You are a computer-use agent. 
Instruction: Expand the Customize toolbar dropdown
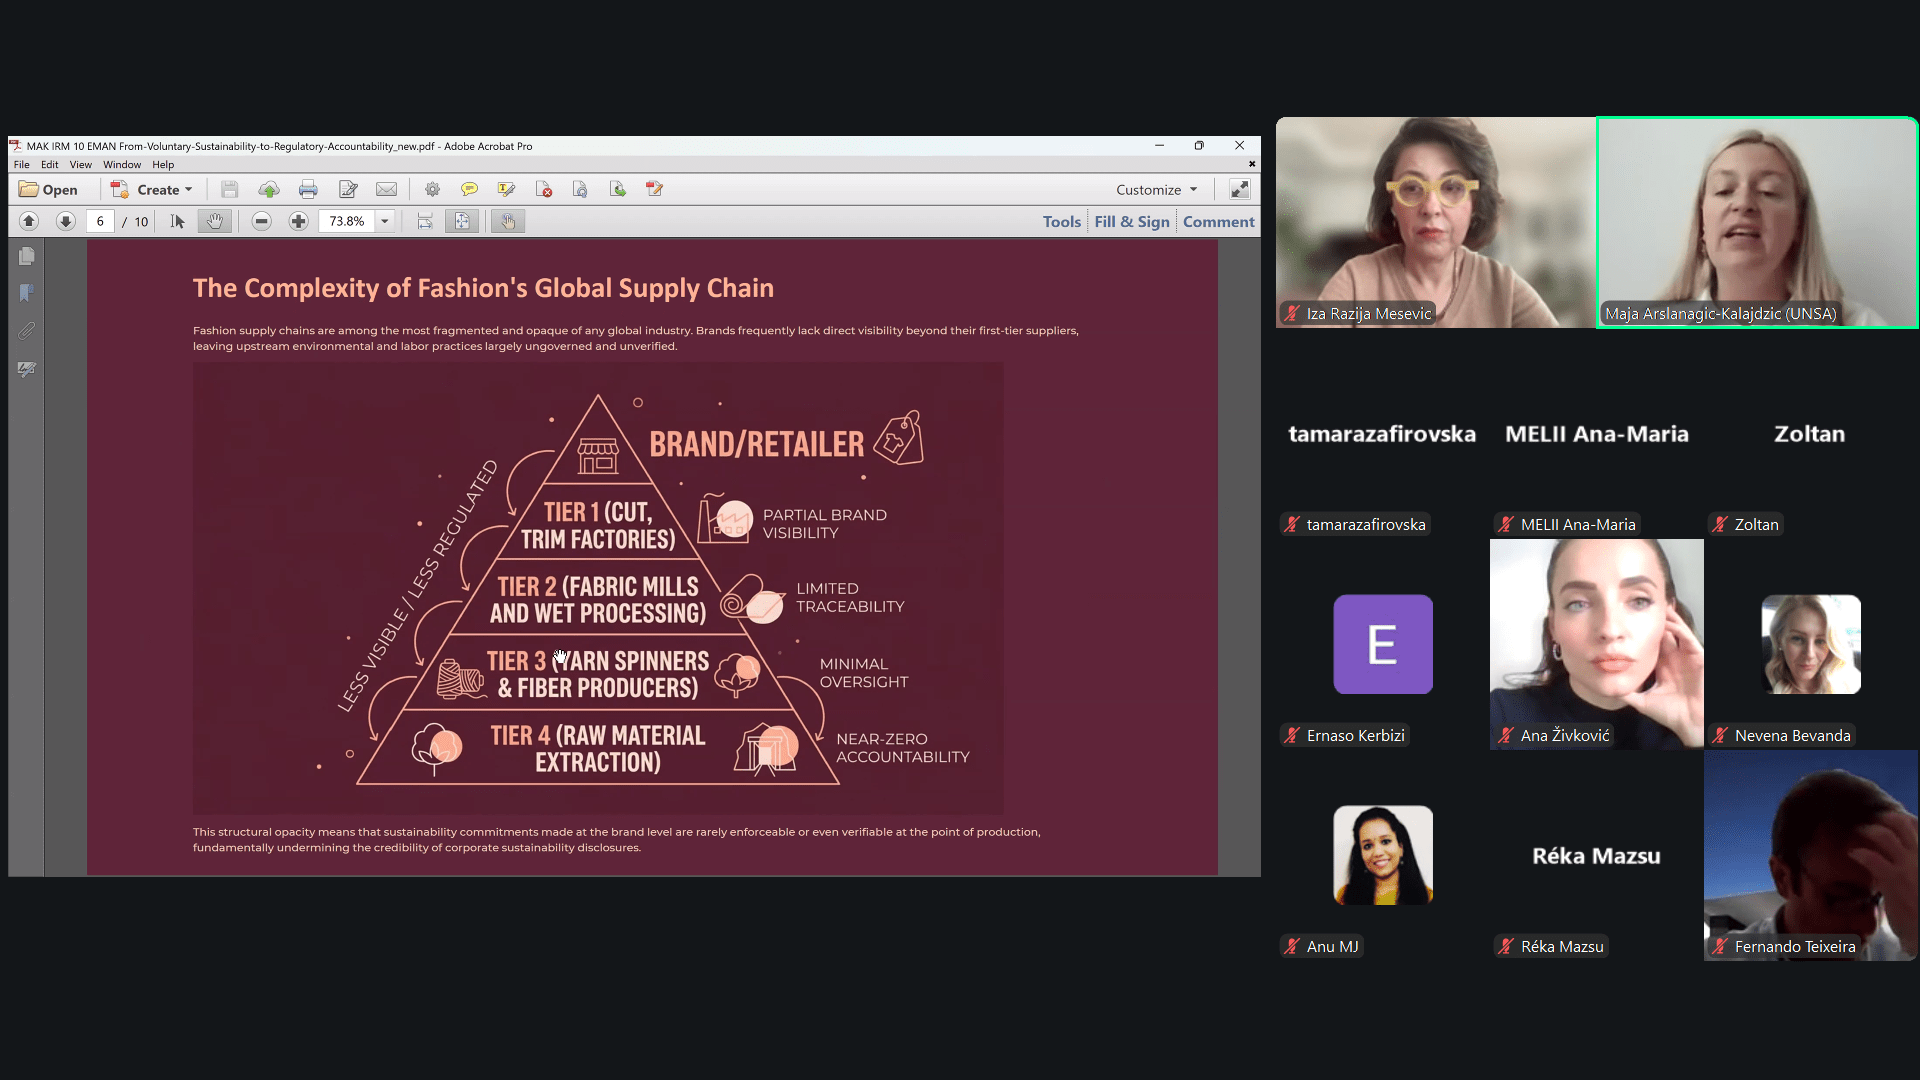pos(1156,189)
